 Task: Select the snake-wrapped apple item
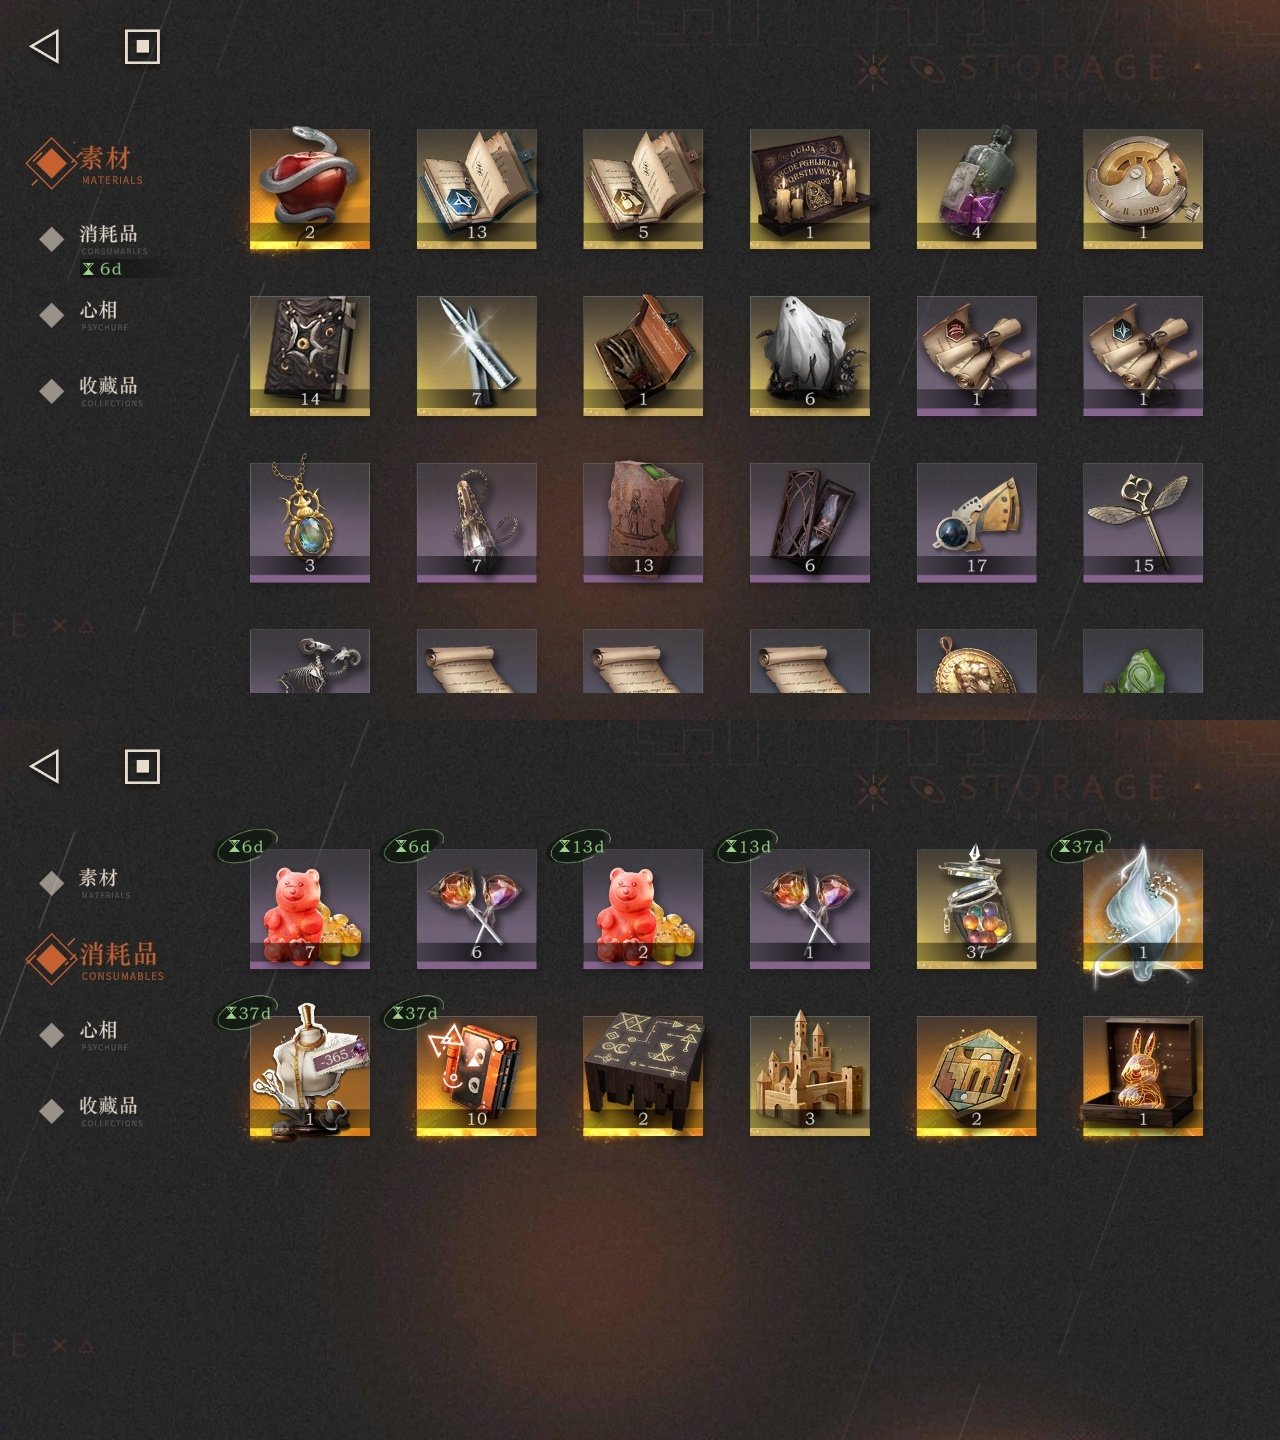[310, 189]
